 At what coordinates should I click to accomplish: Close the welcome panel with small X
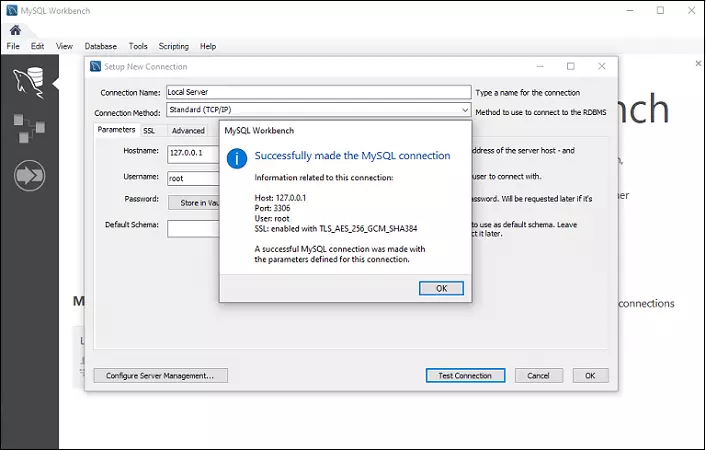(698, 64)
